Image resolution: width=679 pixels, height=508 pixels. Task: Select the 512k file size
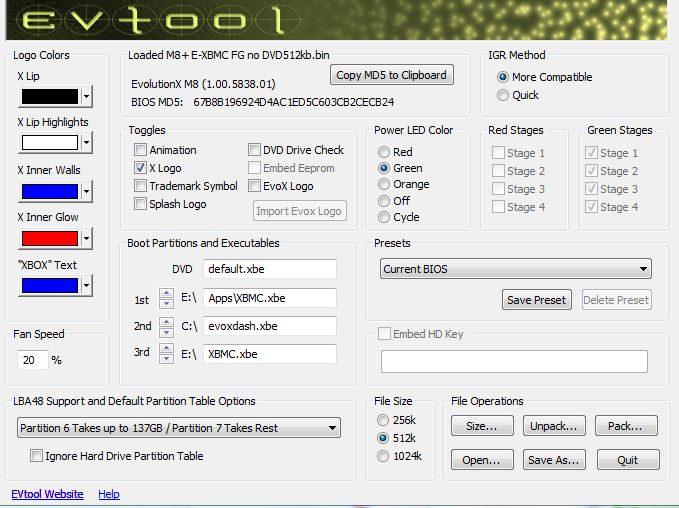(383, 438)
